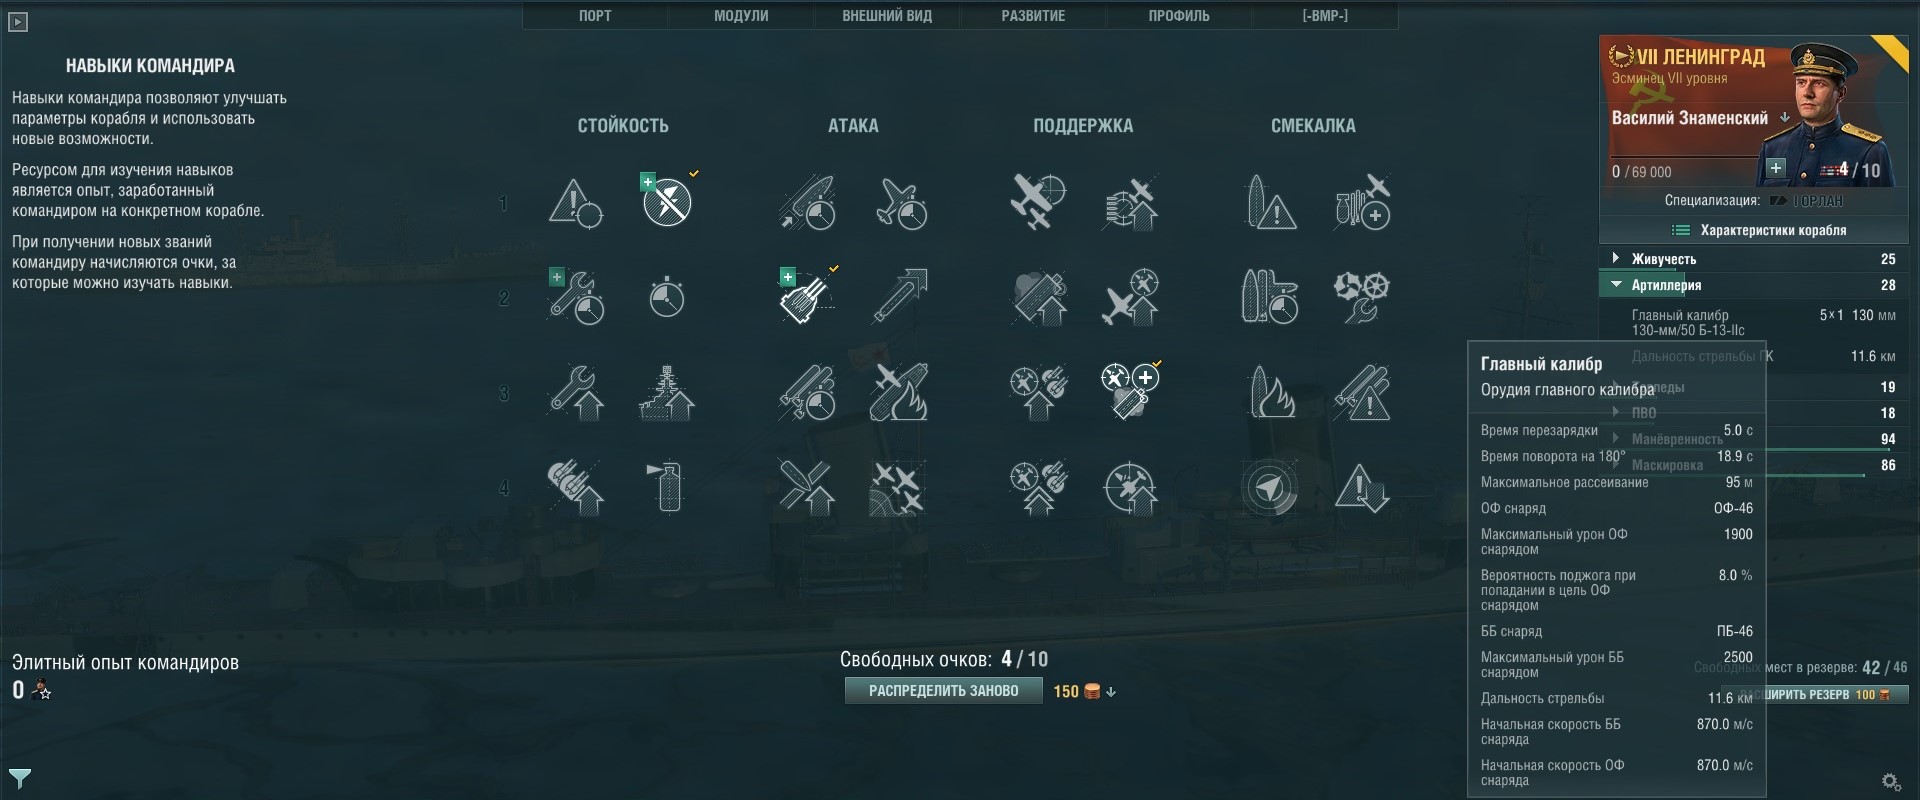Click the РАСПРЕДЕЛИТЬ ЗАНОВО button
1920x800 pixels.
point(943,691)
